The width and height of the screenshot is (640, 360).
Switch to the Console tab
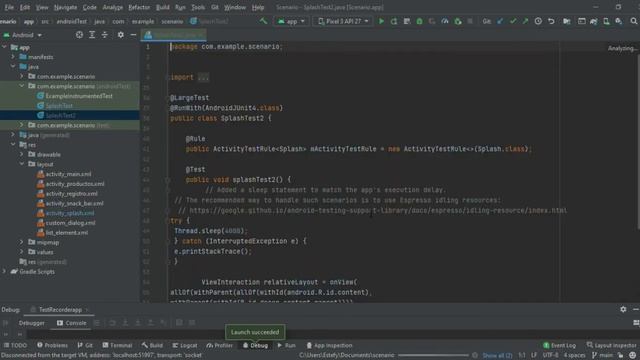[72, 323]
